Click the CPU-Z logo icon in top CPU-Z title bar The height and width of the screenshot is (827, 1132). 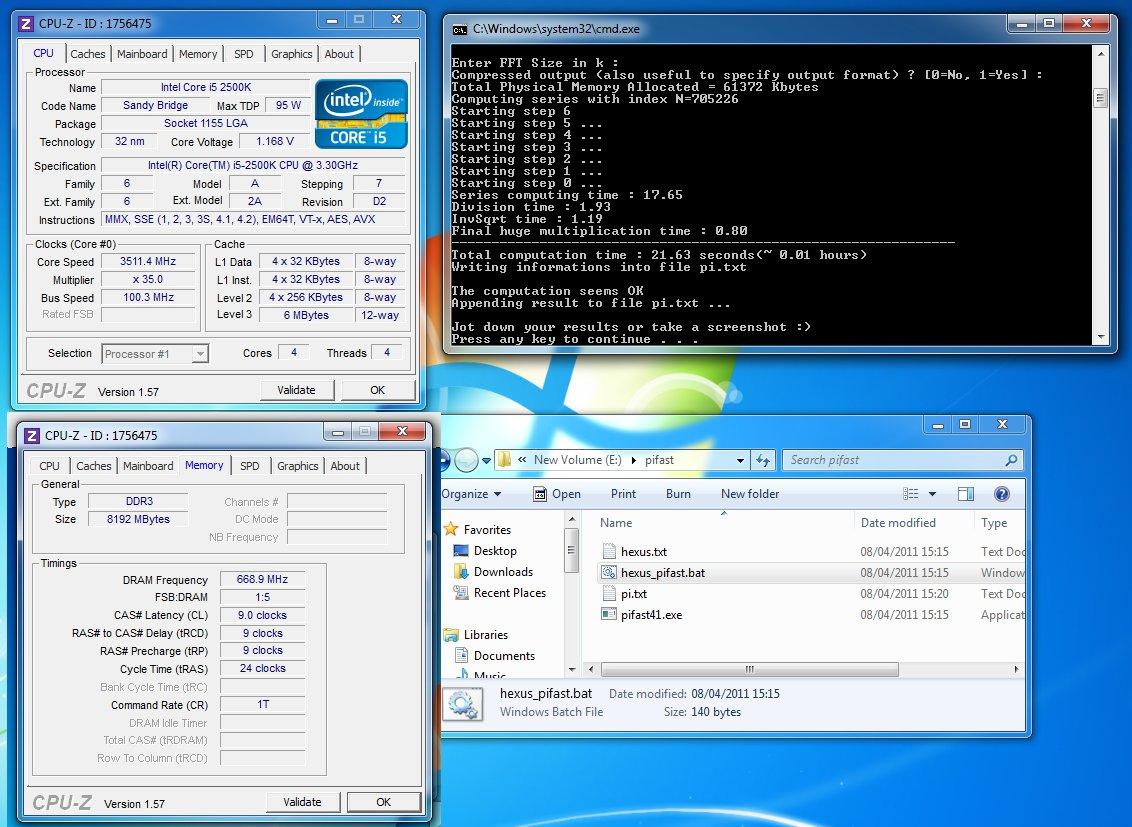26,24
